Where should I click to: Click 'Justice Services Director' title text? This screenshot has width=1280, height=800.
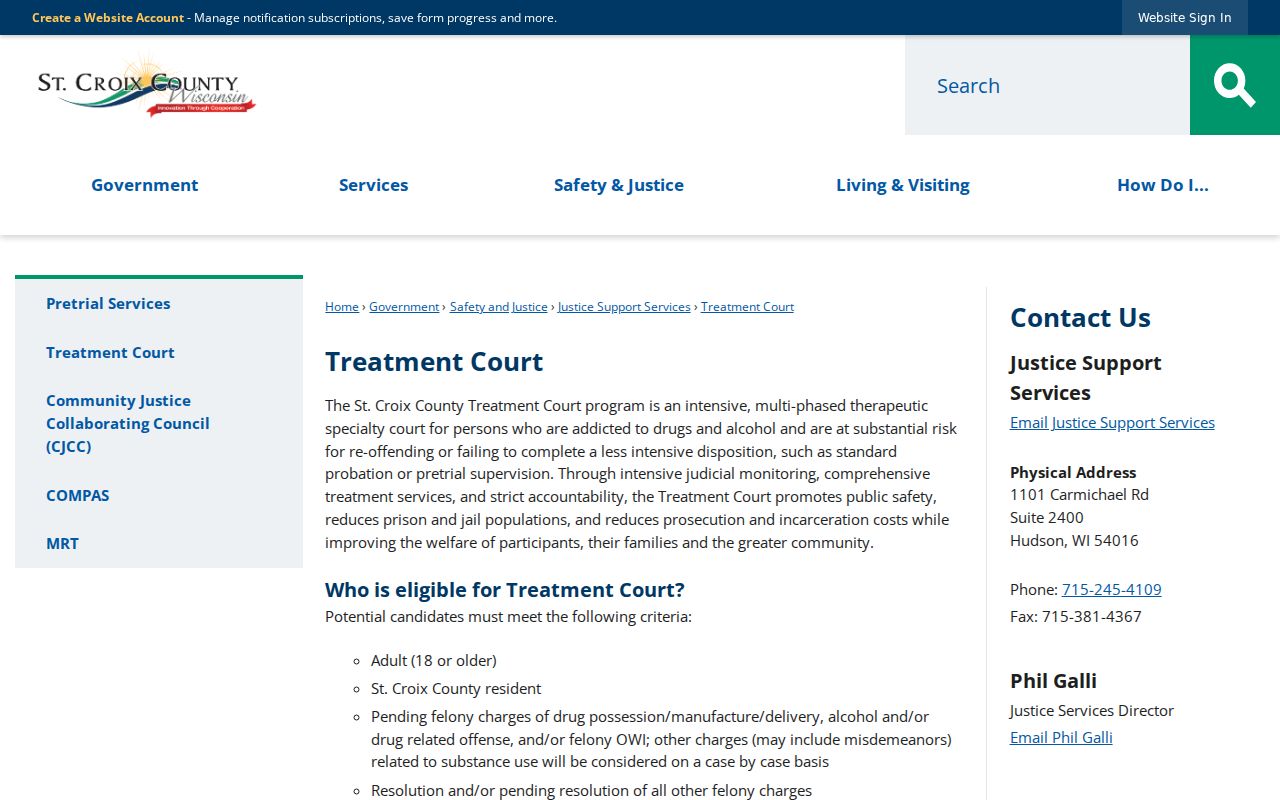coord(1092,710)
